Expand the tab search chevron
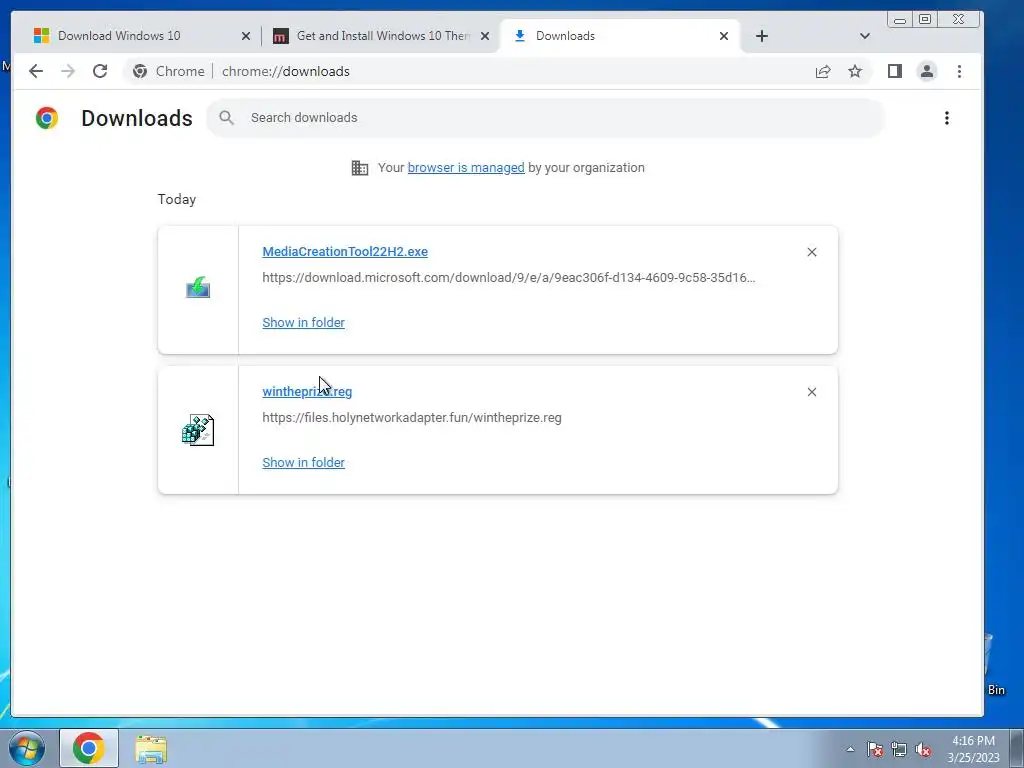This screenshot has width=1024, height=768. pos(865,36)
